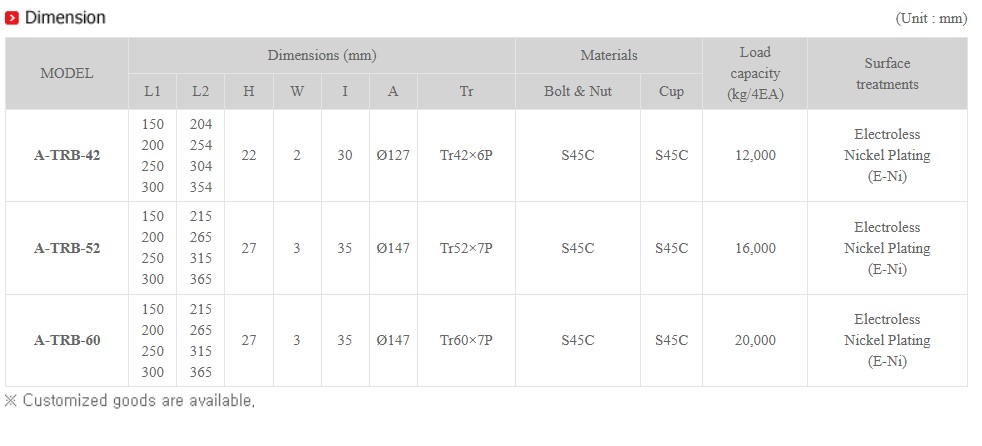
Task: Select the Tr42×6P thread value
Action: [x=466, y=156]
